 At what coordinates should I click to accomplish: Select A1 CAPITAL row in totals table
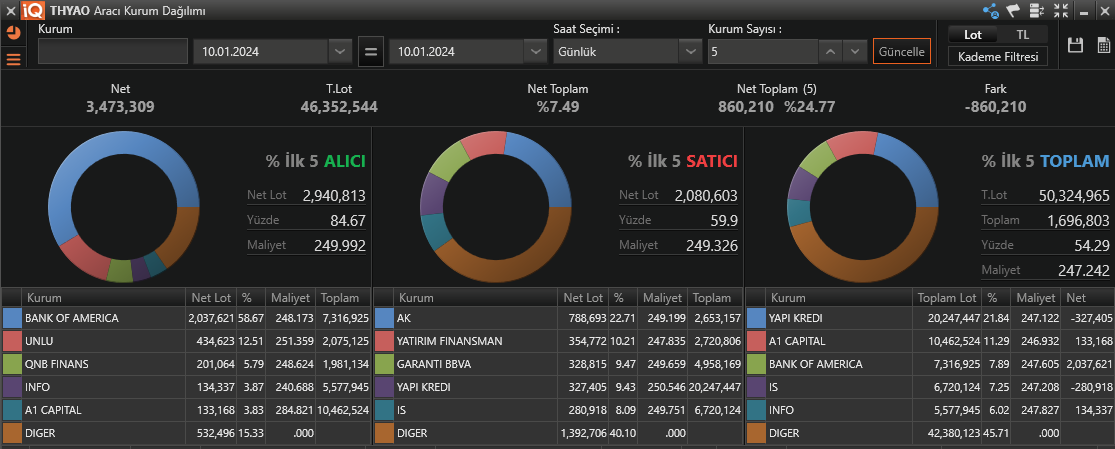click(x=930, y=342)
